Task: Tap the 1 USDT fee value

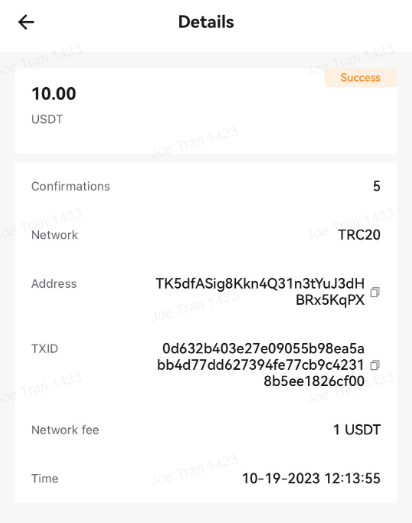Action: coord(357,430)
